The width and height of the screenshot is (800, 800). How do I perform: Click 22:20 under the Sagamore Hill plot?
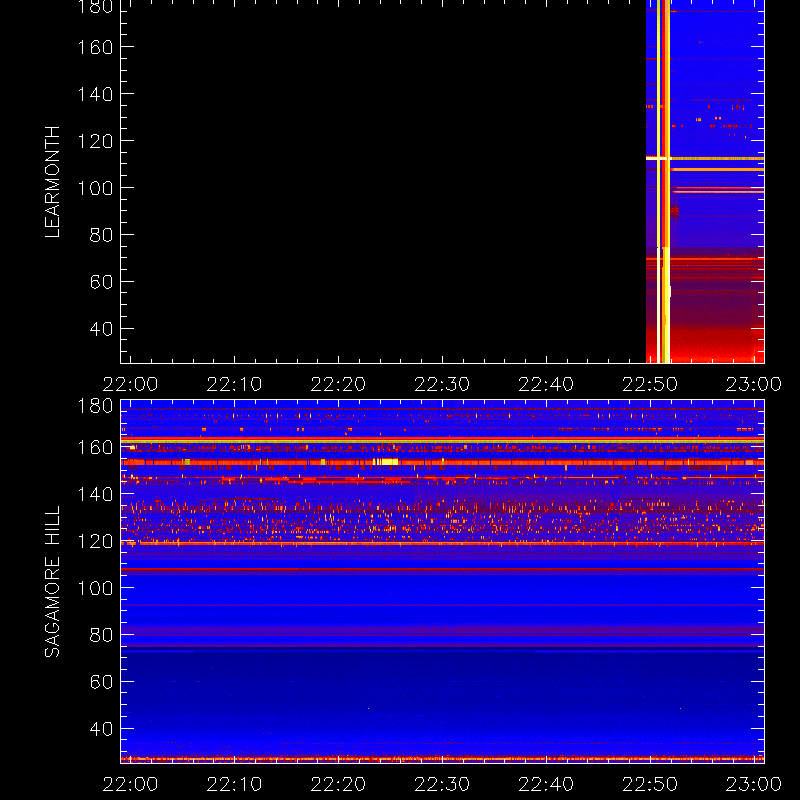pos(338,784)
